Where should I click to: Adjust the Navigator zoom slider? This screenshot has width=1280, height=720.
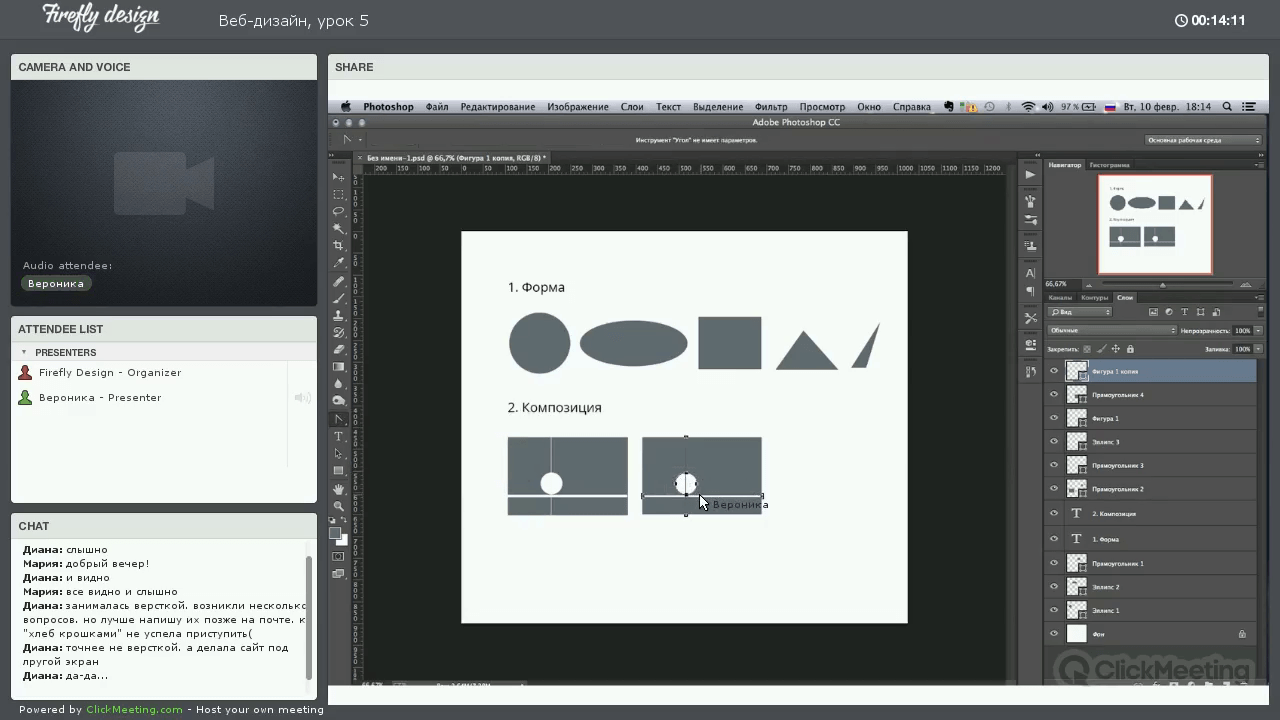(1162, 285)
